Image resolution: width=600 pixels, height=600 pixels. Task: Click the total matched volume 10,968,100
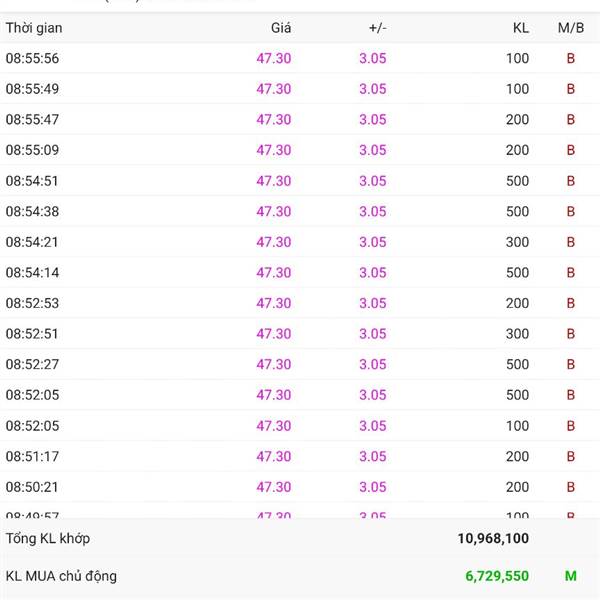point(493,538)
